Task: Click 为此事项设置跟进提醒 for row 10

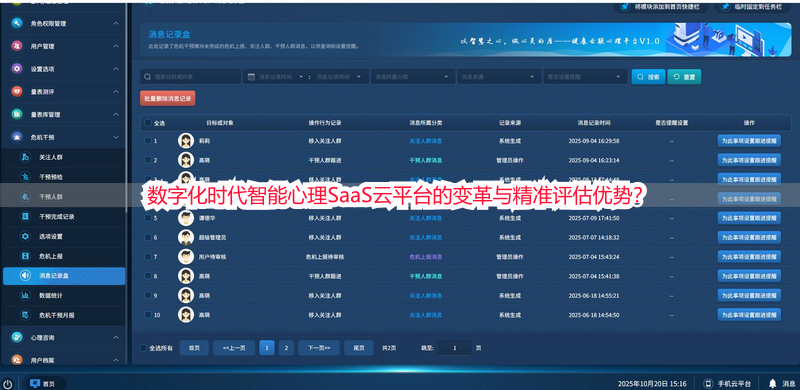Action: pos(749,315)
